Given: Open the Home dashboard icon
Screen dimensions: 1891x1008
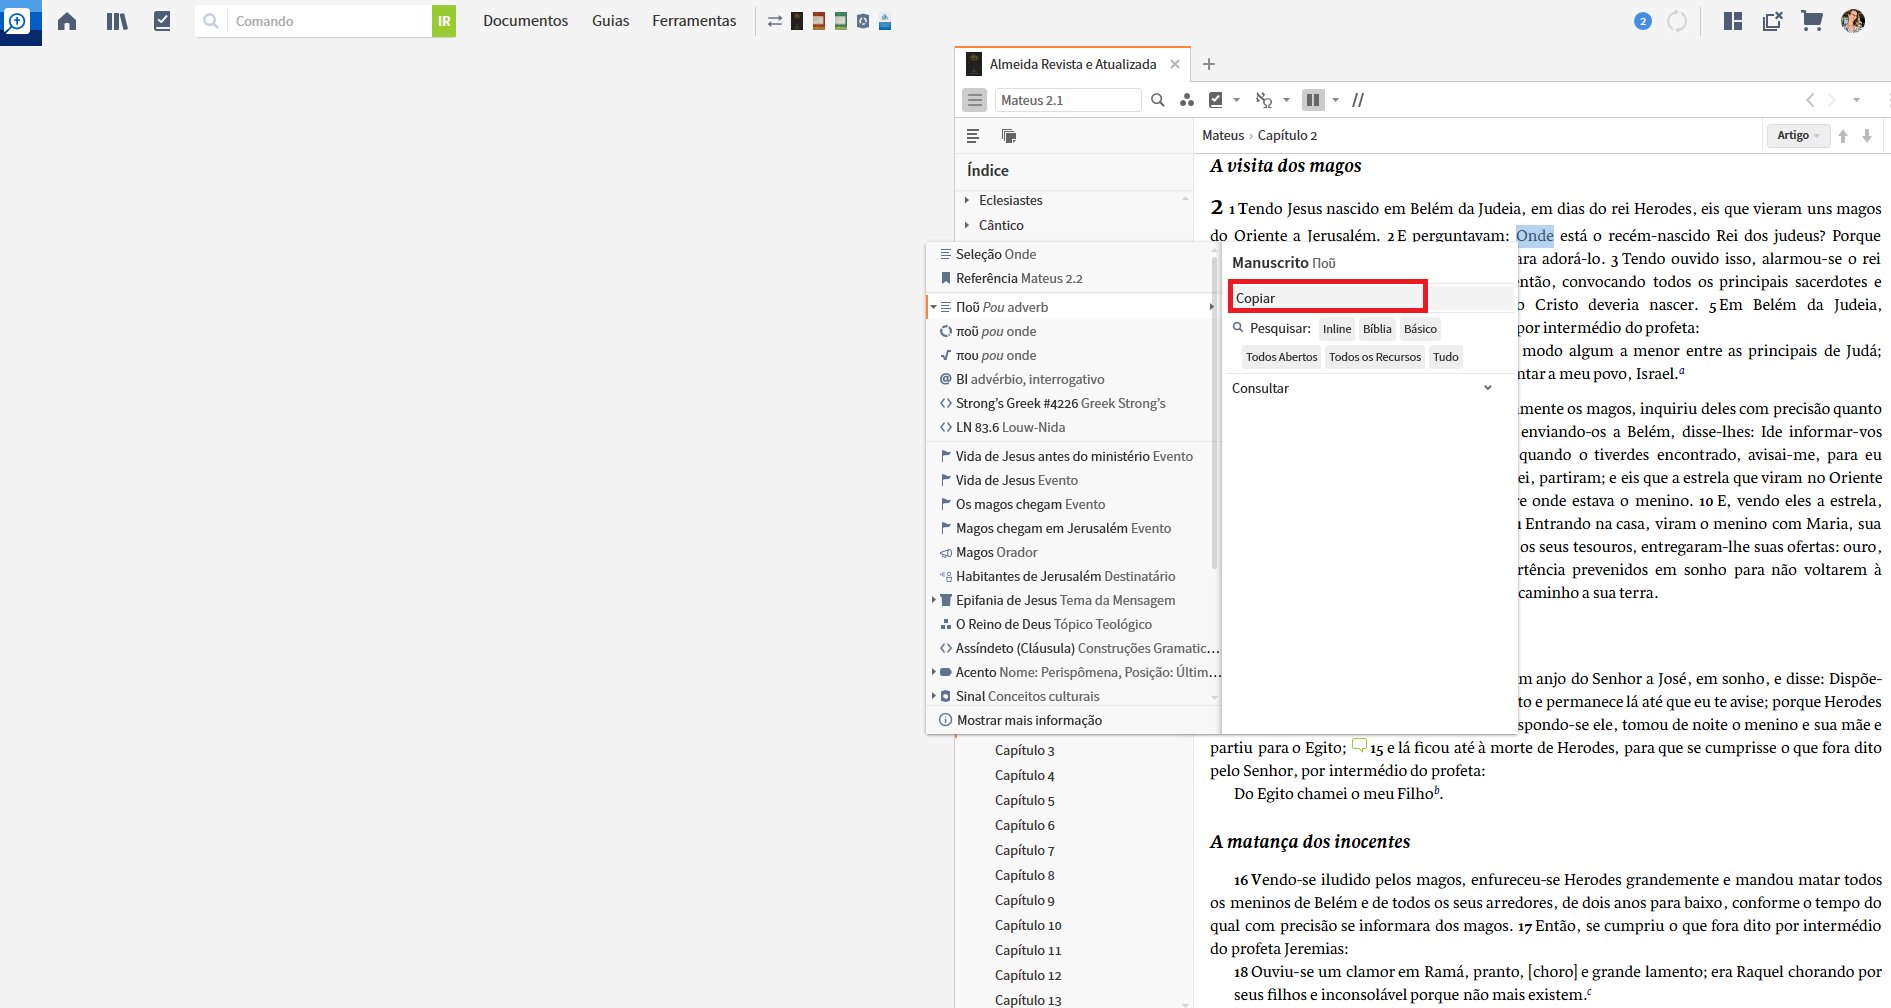Looking at the screenshot, I should (x=67, y=21).
